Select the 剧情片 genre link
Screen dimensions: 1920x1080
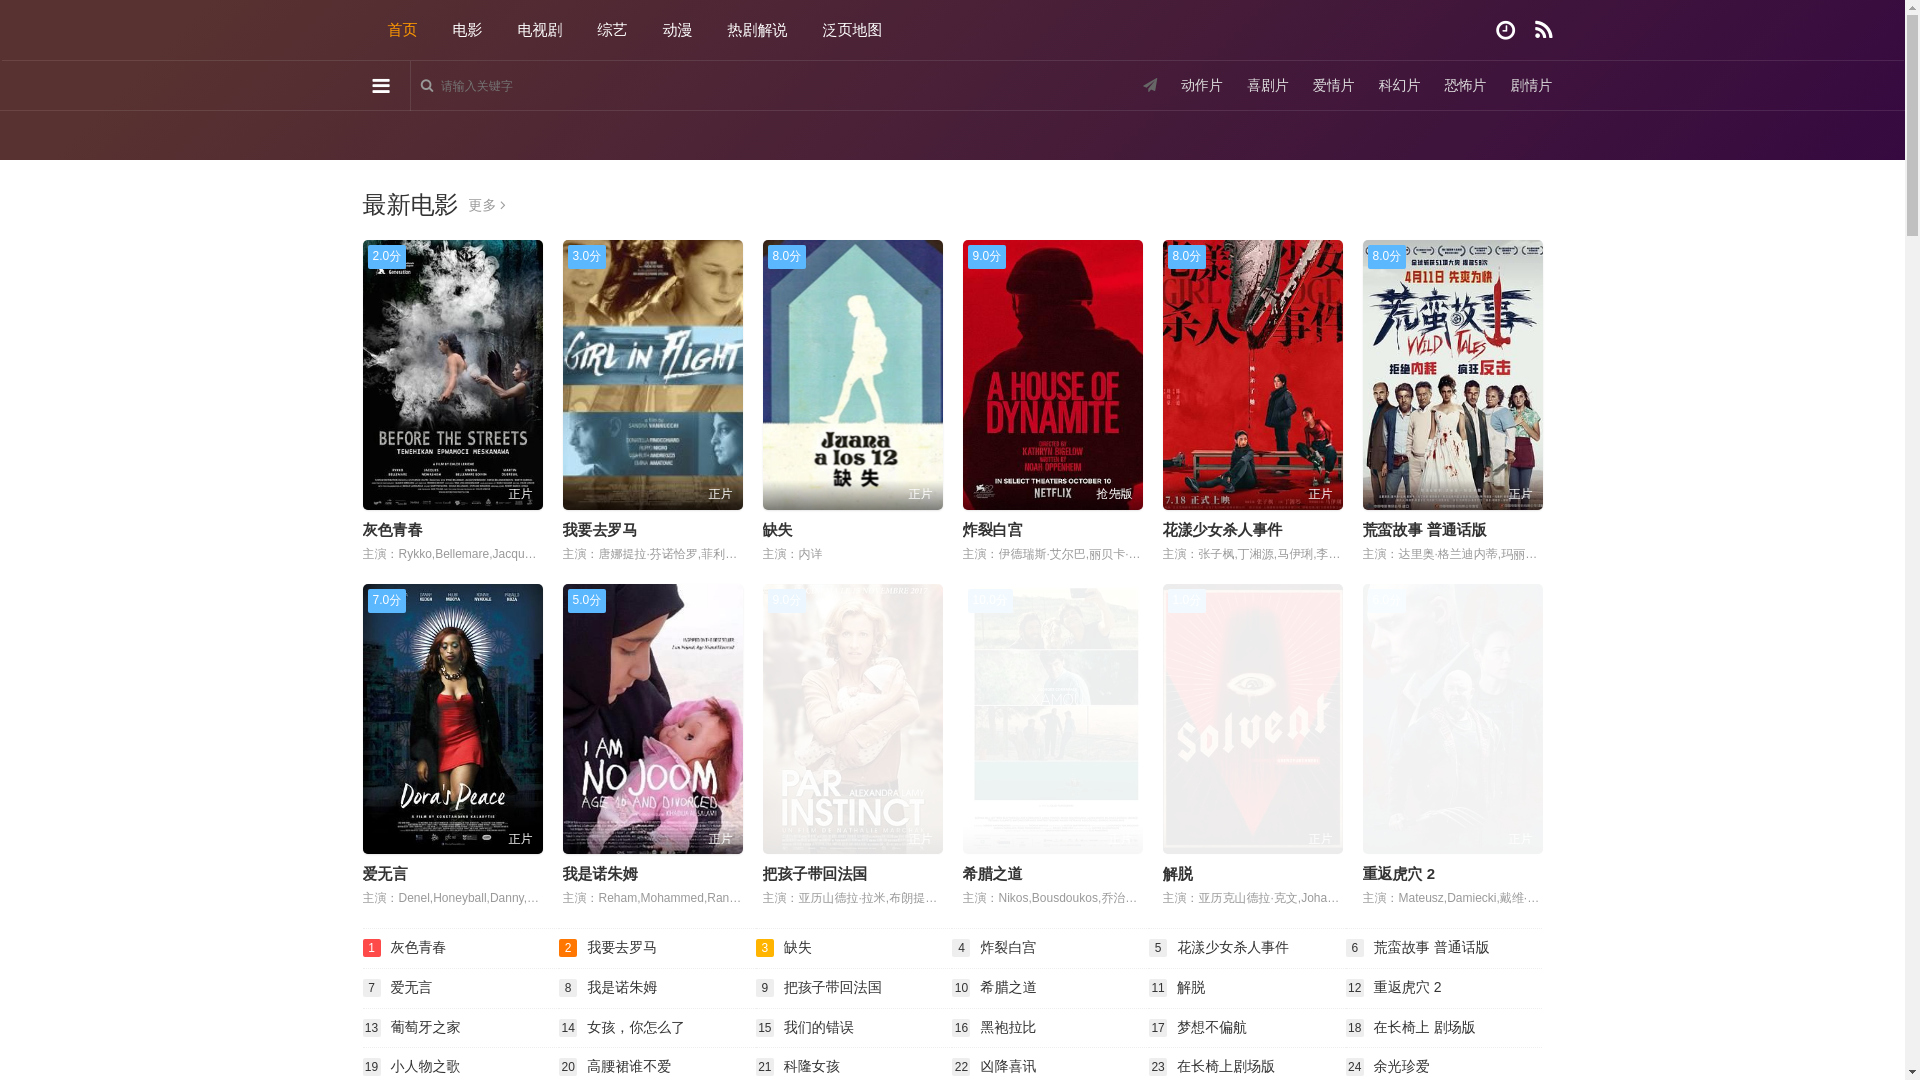(x=1531, y=86)
